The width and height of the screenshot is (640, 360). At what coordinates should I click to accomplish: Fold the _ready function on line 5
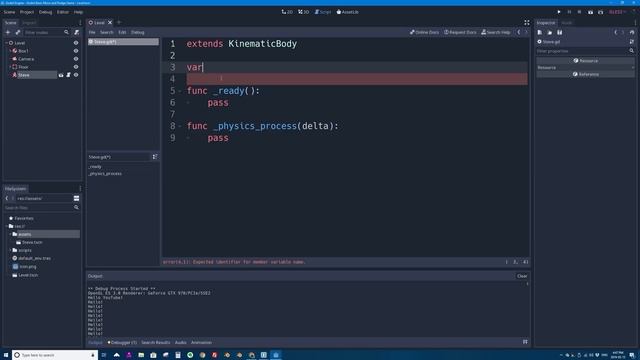180,91
